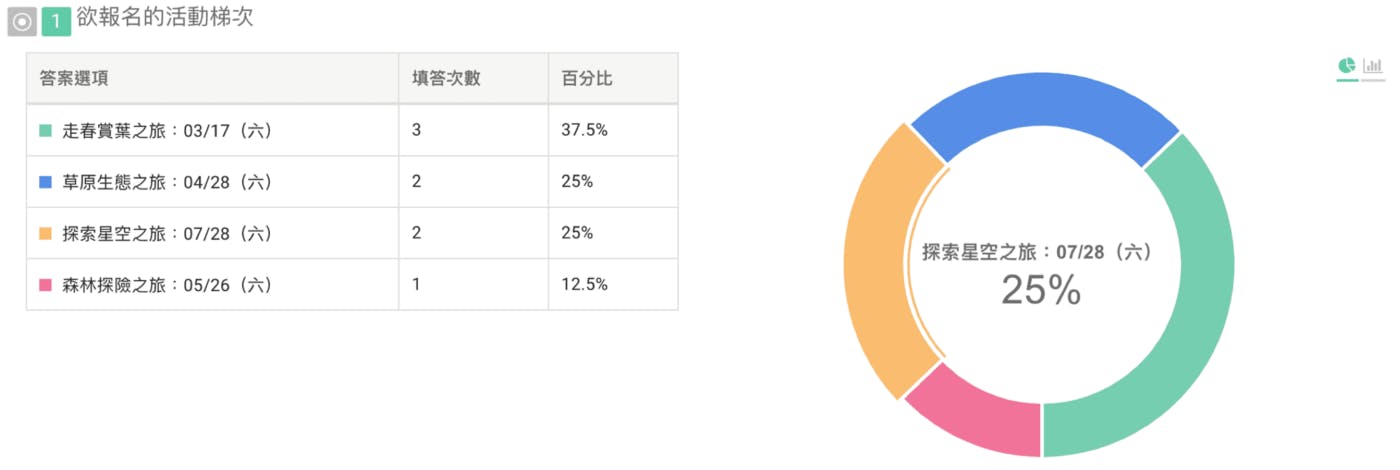Switch to pie chart view
The width and height of the screenshot is (1400, 470).
(1347, 66)
